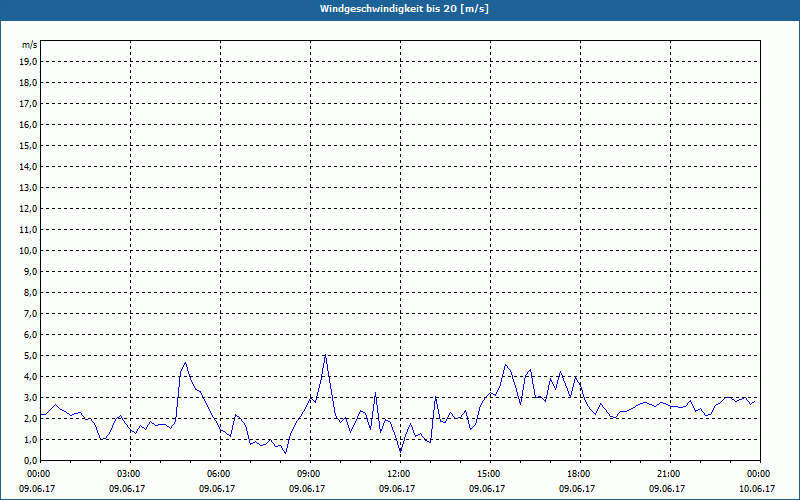Click the m/s unit label on y-axis
This screenshot has width=800, height=500.
pos(30,45)
